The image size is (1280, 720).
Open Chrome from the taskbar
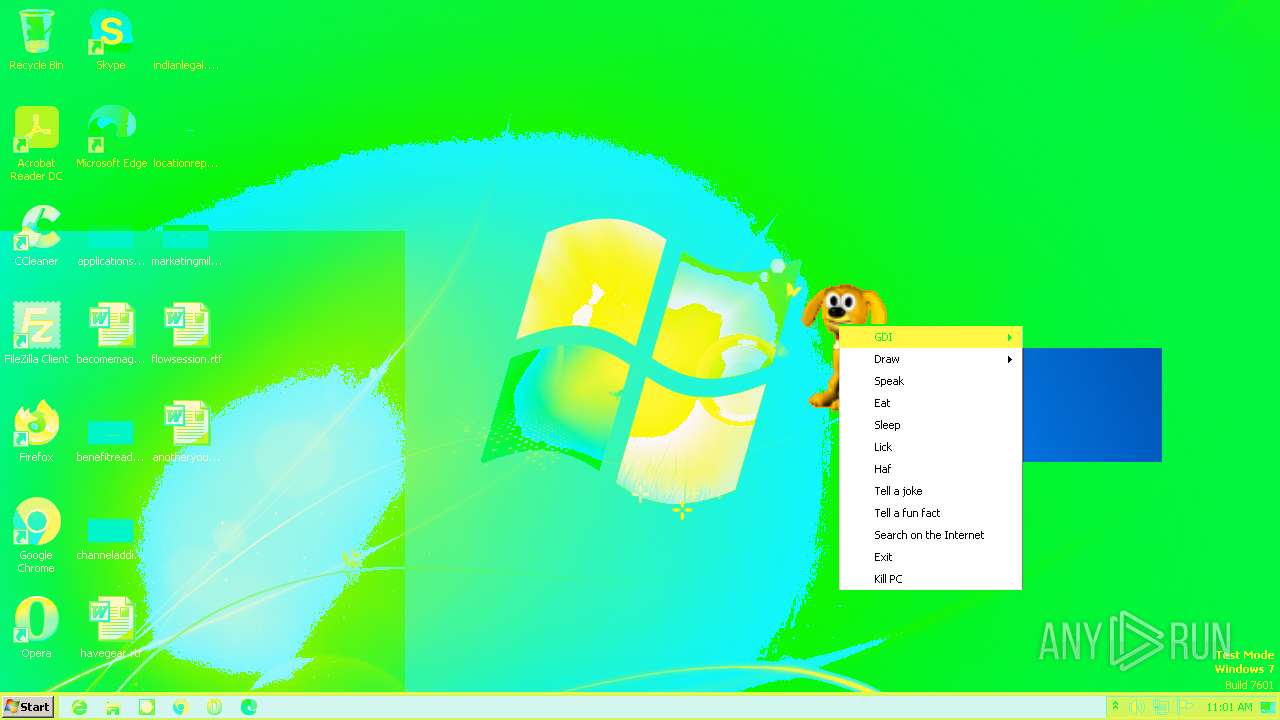pyautogui.click(x=181, y=707)
